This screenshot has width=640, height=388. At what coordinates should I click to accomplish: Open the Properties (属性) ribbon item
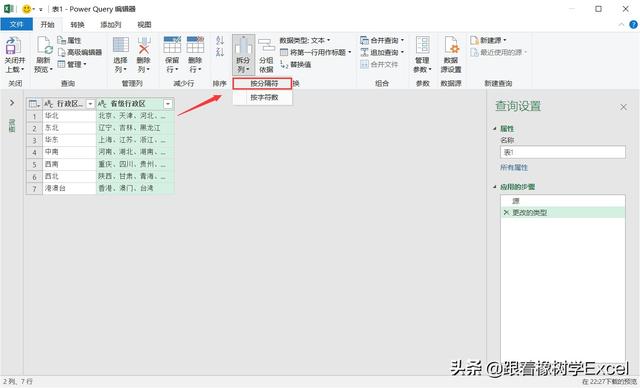[69, 40]
